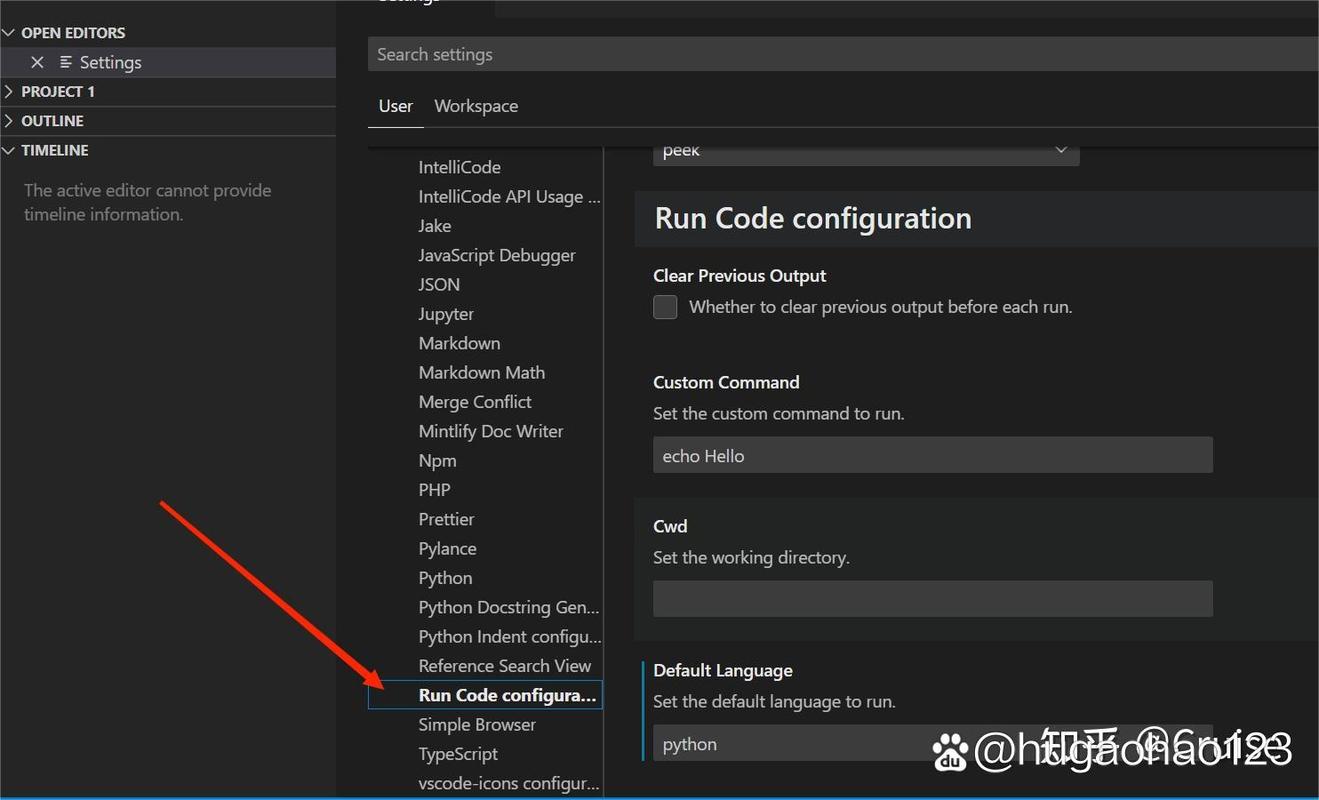The width and height of the screenshot is (1319, 800).
Task: Click the empty Cwd working directory field
Action: (933, 599)
